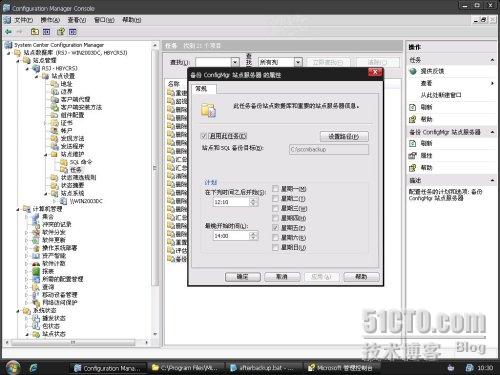Screen dimensions: 500x375
Task: Click 从此处新建窗口 in actions pane
Action: 441,95
